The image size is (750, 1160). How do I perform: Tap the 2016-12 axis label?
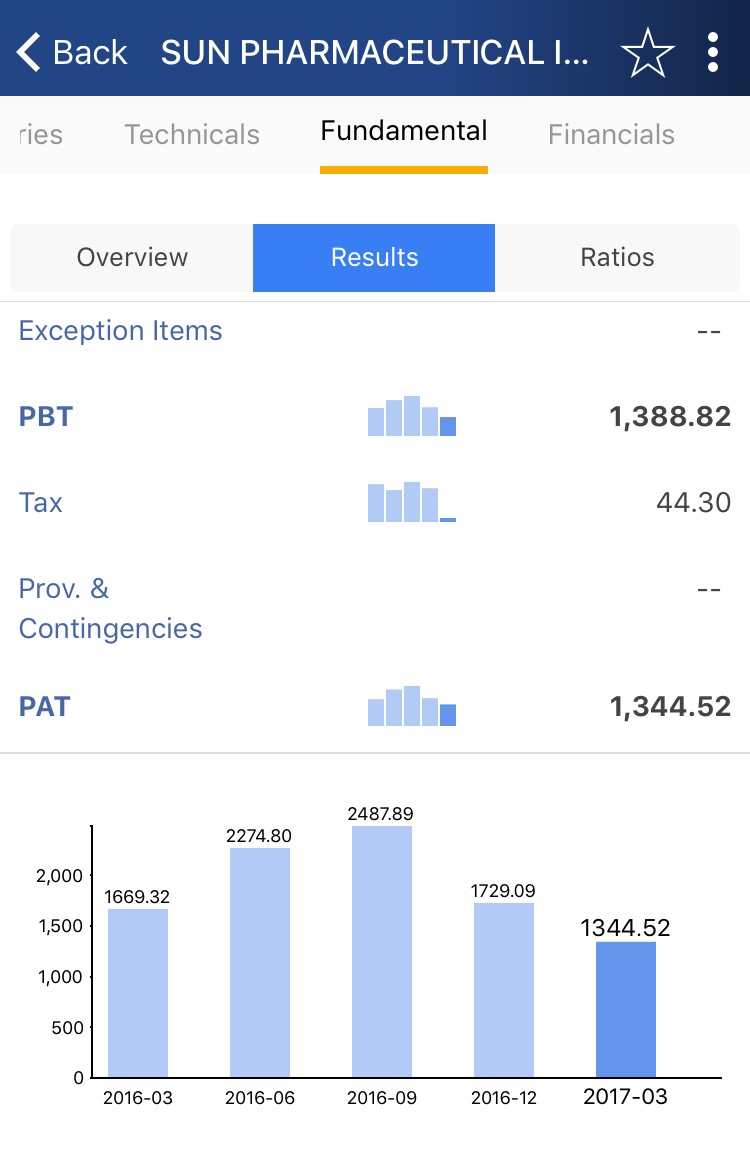[504, 1098]
